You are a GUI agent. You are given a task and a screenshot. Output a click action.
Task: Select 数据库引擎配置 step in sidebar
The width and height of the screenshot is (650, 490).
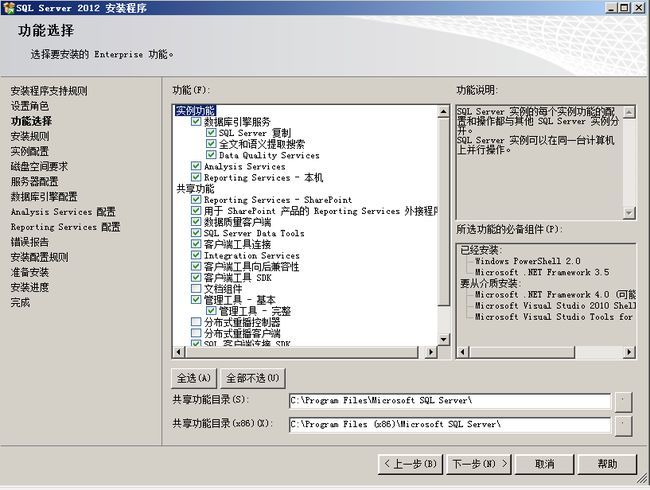coord(44,196)
